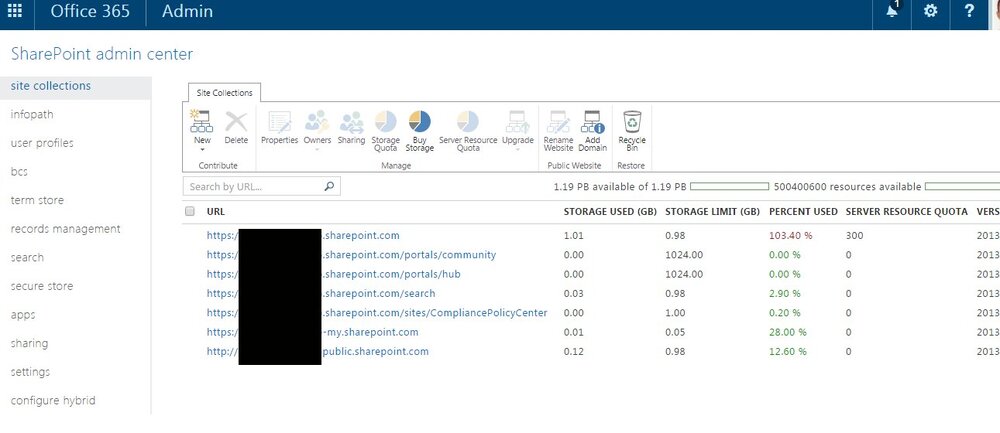Sort by PERCENT USED column header
Image resolution: width=1000 pixels, height=433 pixels.
click(804, 212)
